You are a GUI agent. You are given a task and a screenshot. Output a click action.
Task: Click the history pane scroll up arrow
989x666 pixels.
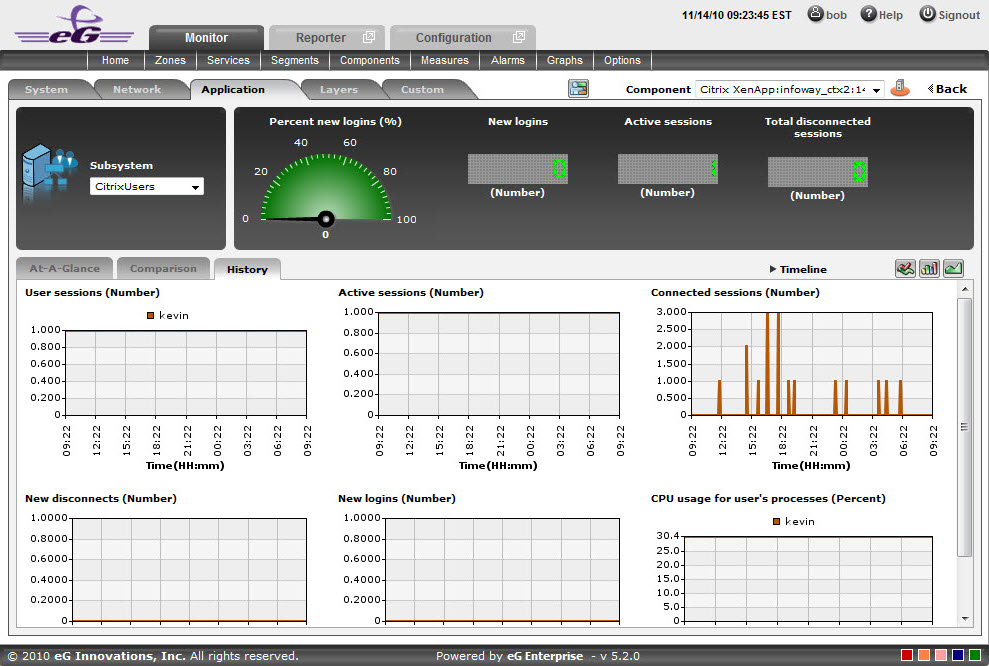964,289
